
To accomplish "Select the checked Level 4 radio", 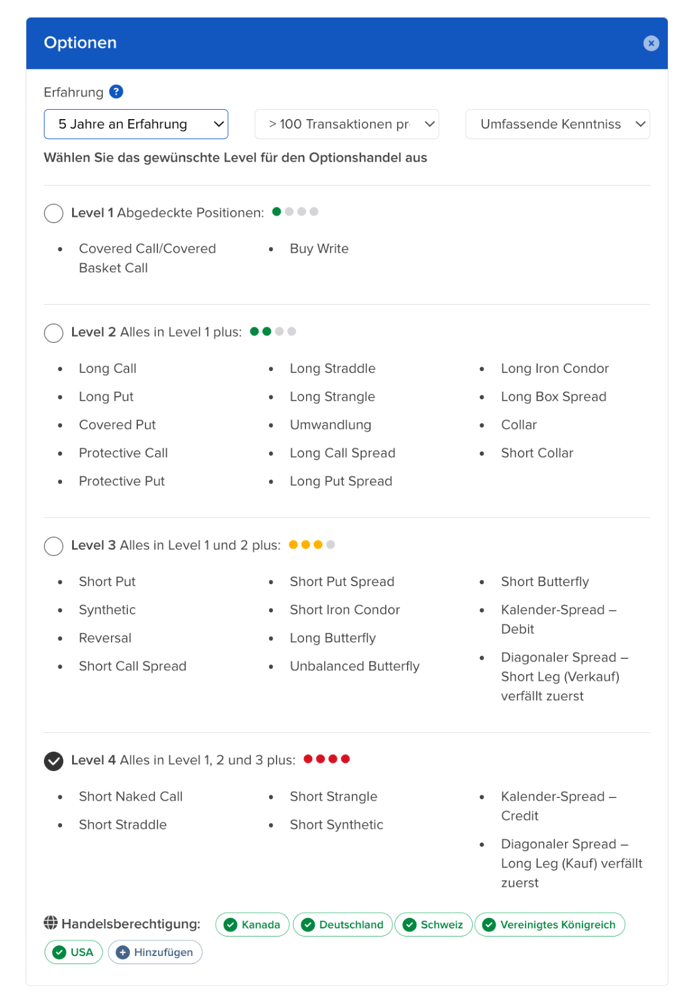I will click(x=54, y=761).
